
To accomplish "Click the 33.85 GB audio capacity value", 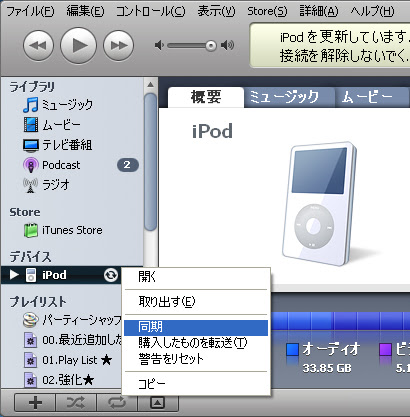I will [327, 368].
